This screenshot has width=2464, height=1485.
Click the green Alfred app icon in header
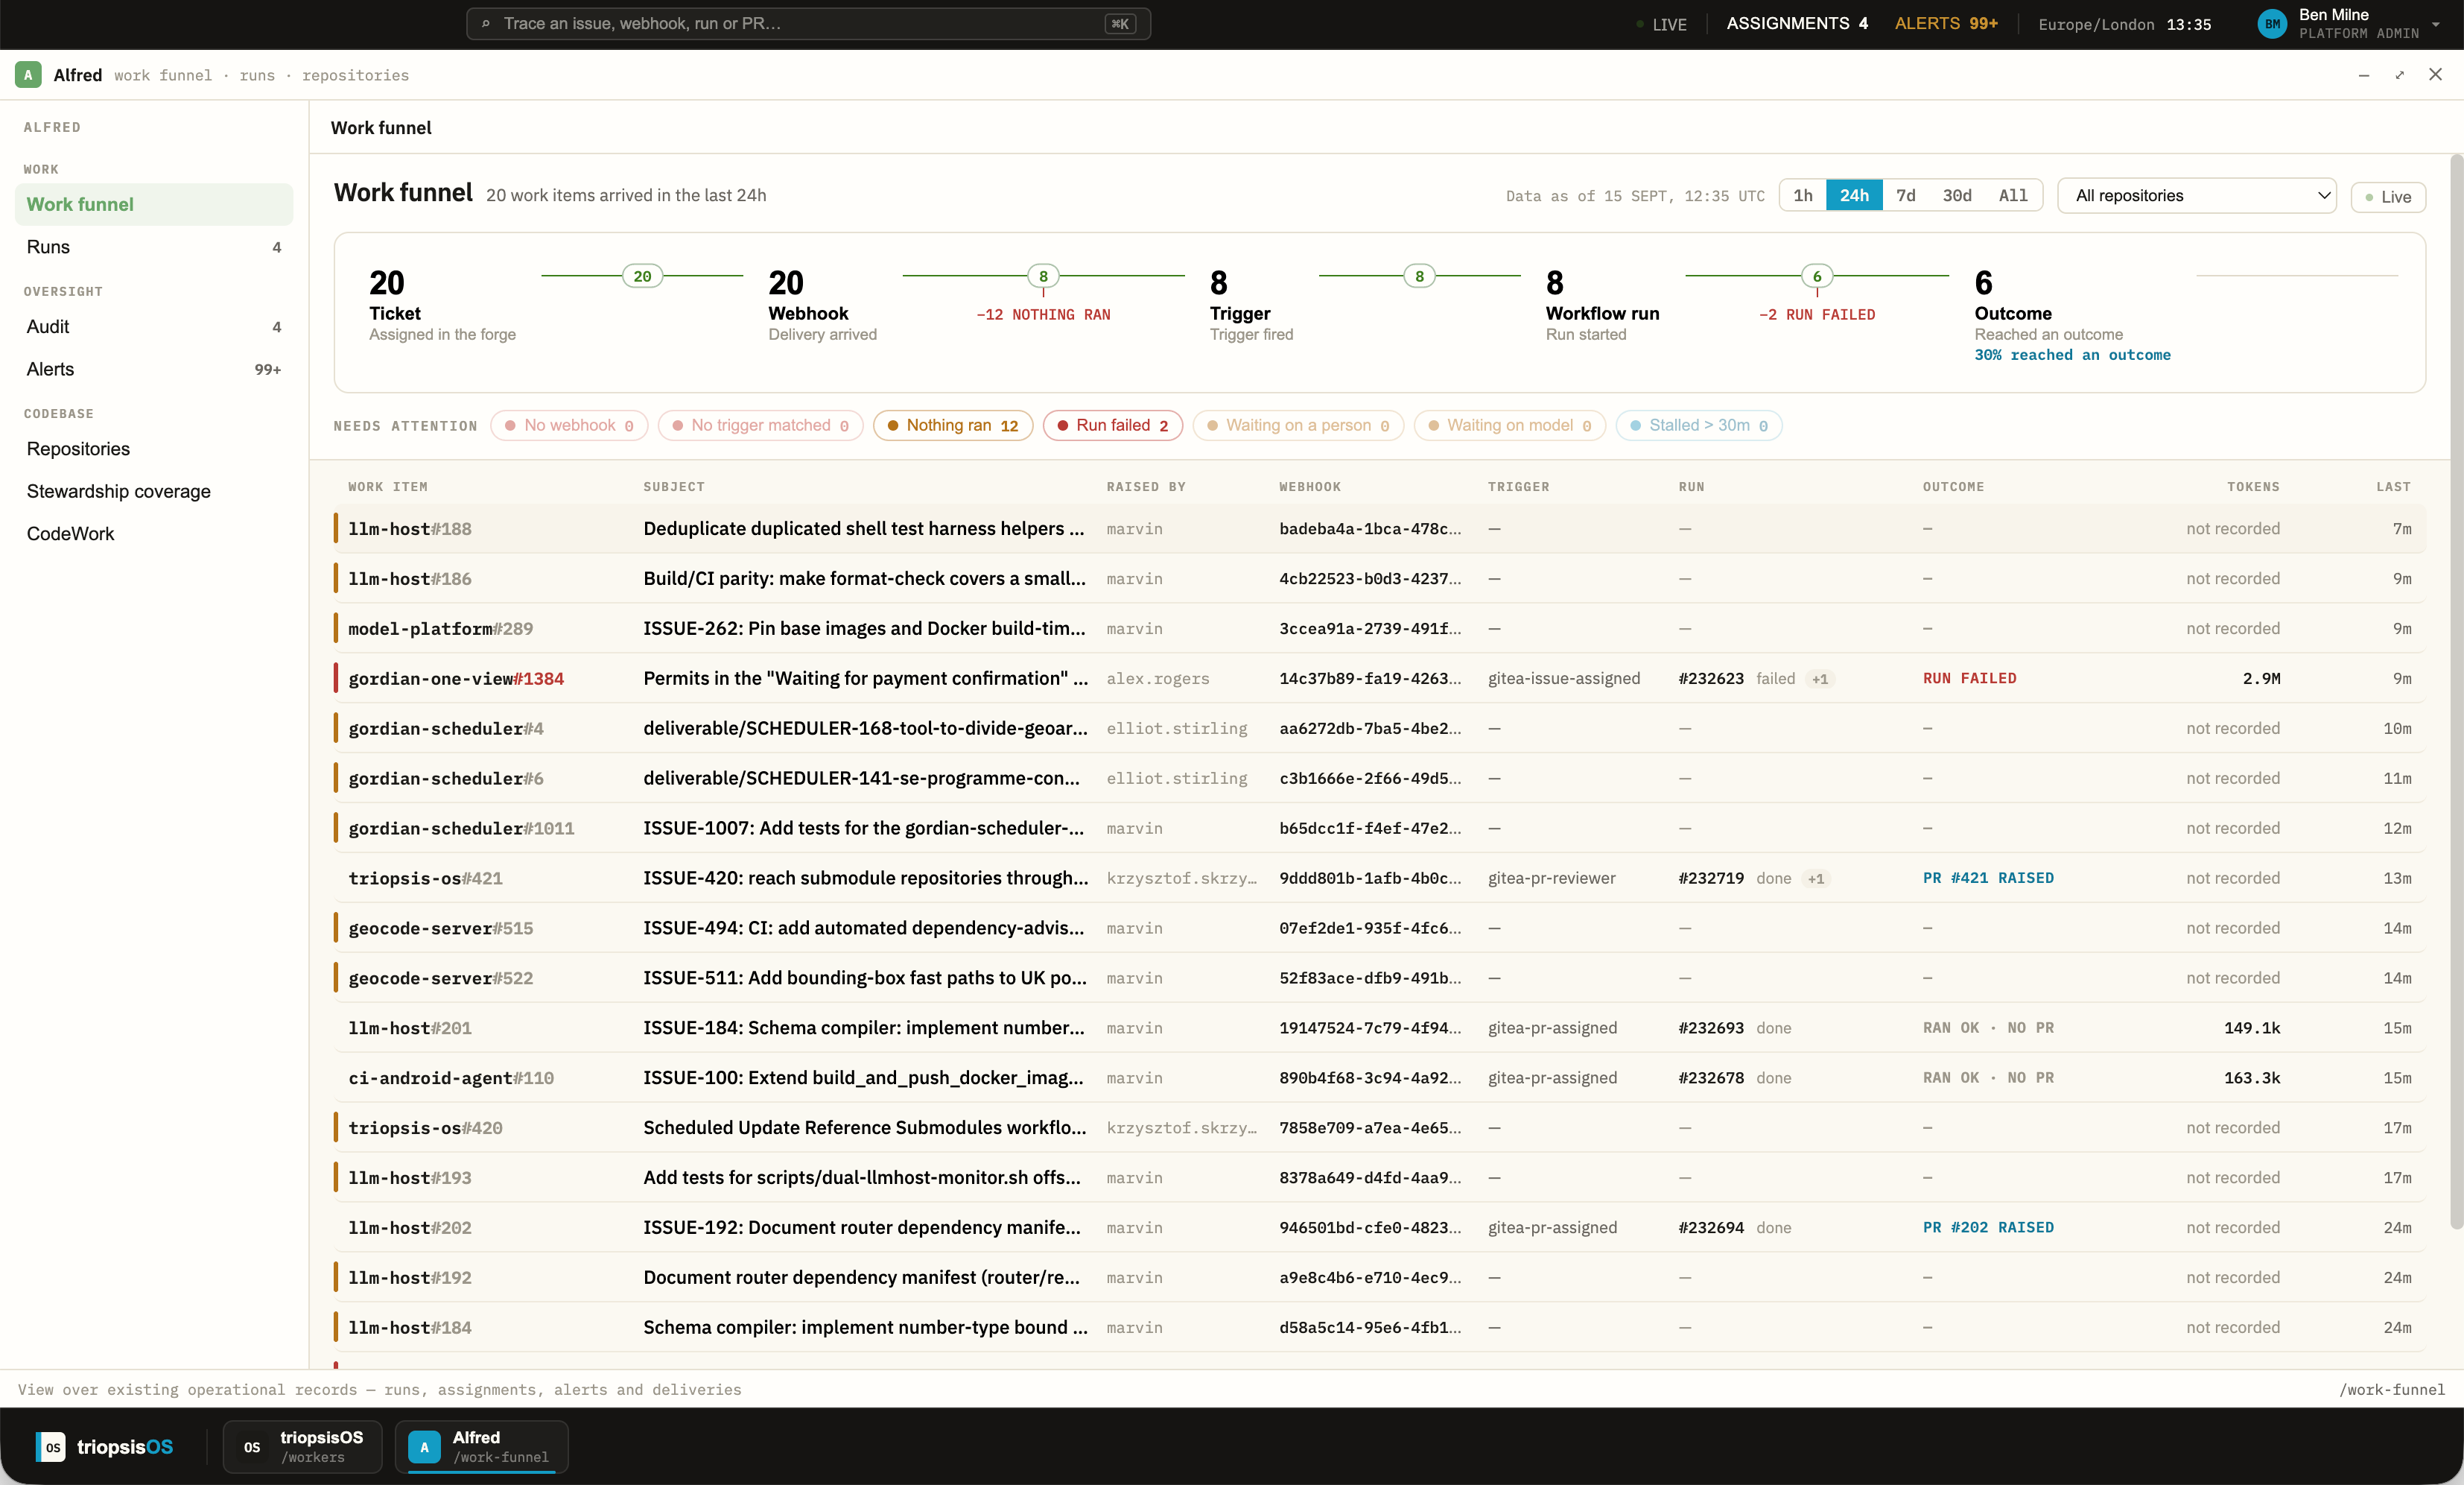point(28,75)
